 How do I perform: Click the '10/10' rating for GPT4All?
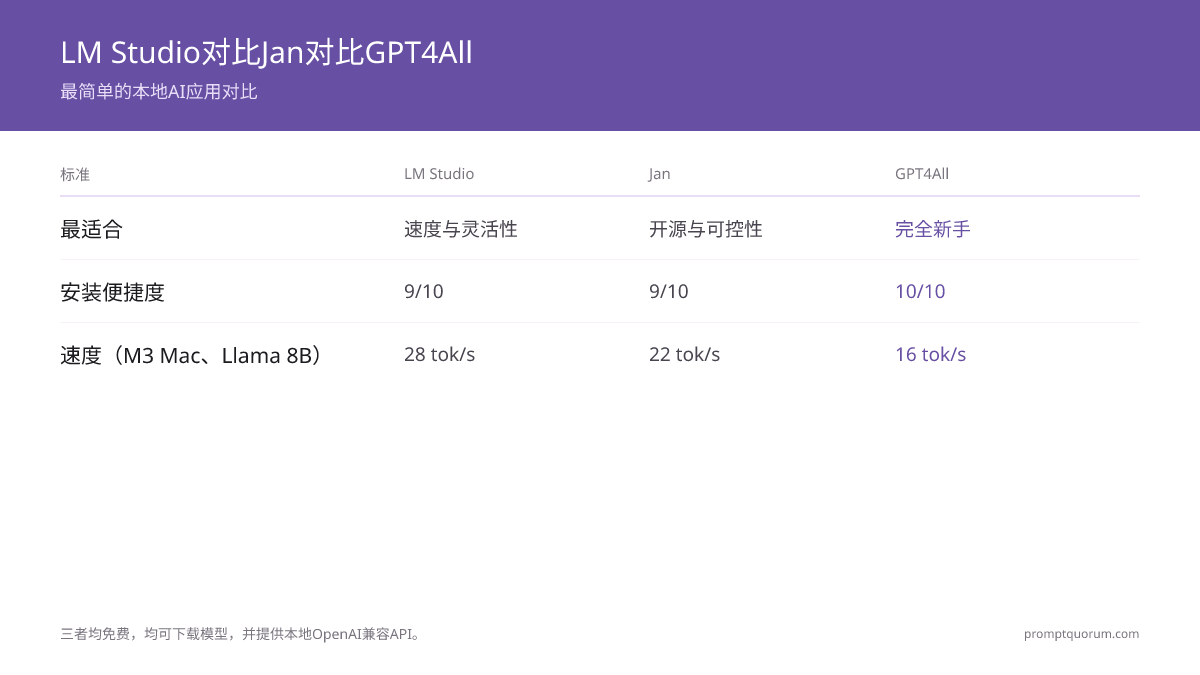(x=920, y=292)
